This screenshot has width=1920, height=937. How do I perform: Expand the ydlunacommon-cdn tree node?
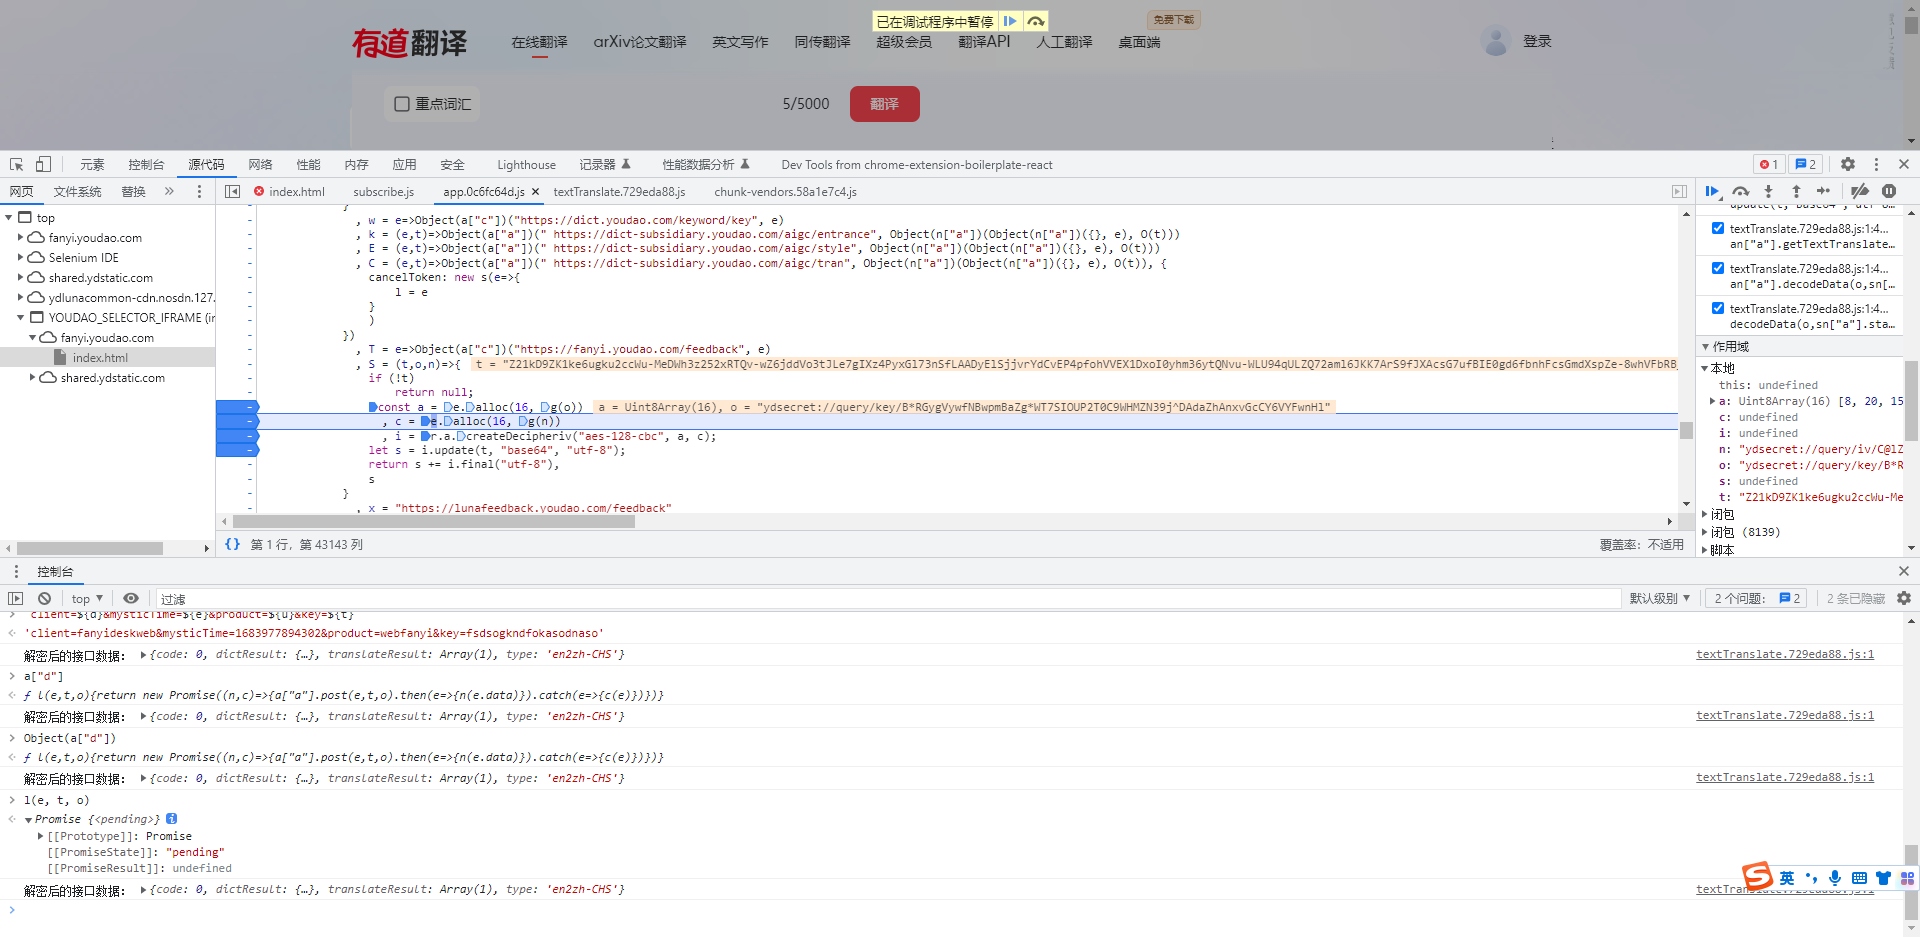21,297
